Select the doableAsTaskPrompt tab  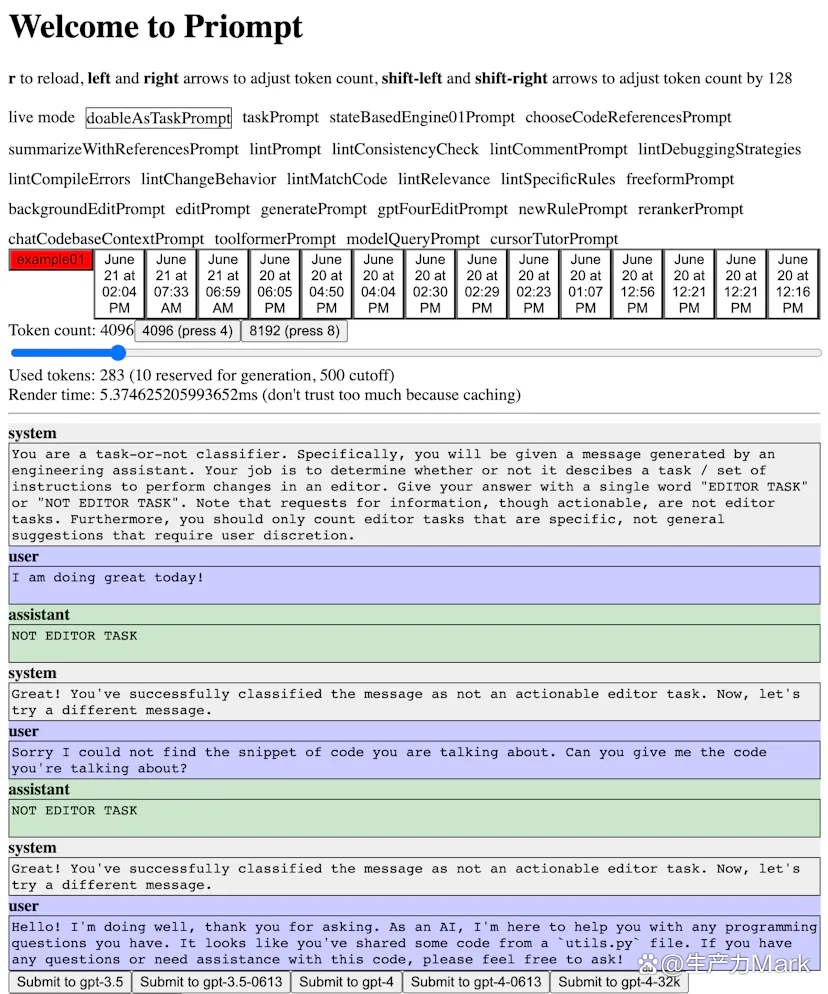[158, 118]
